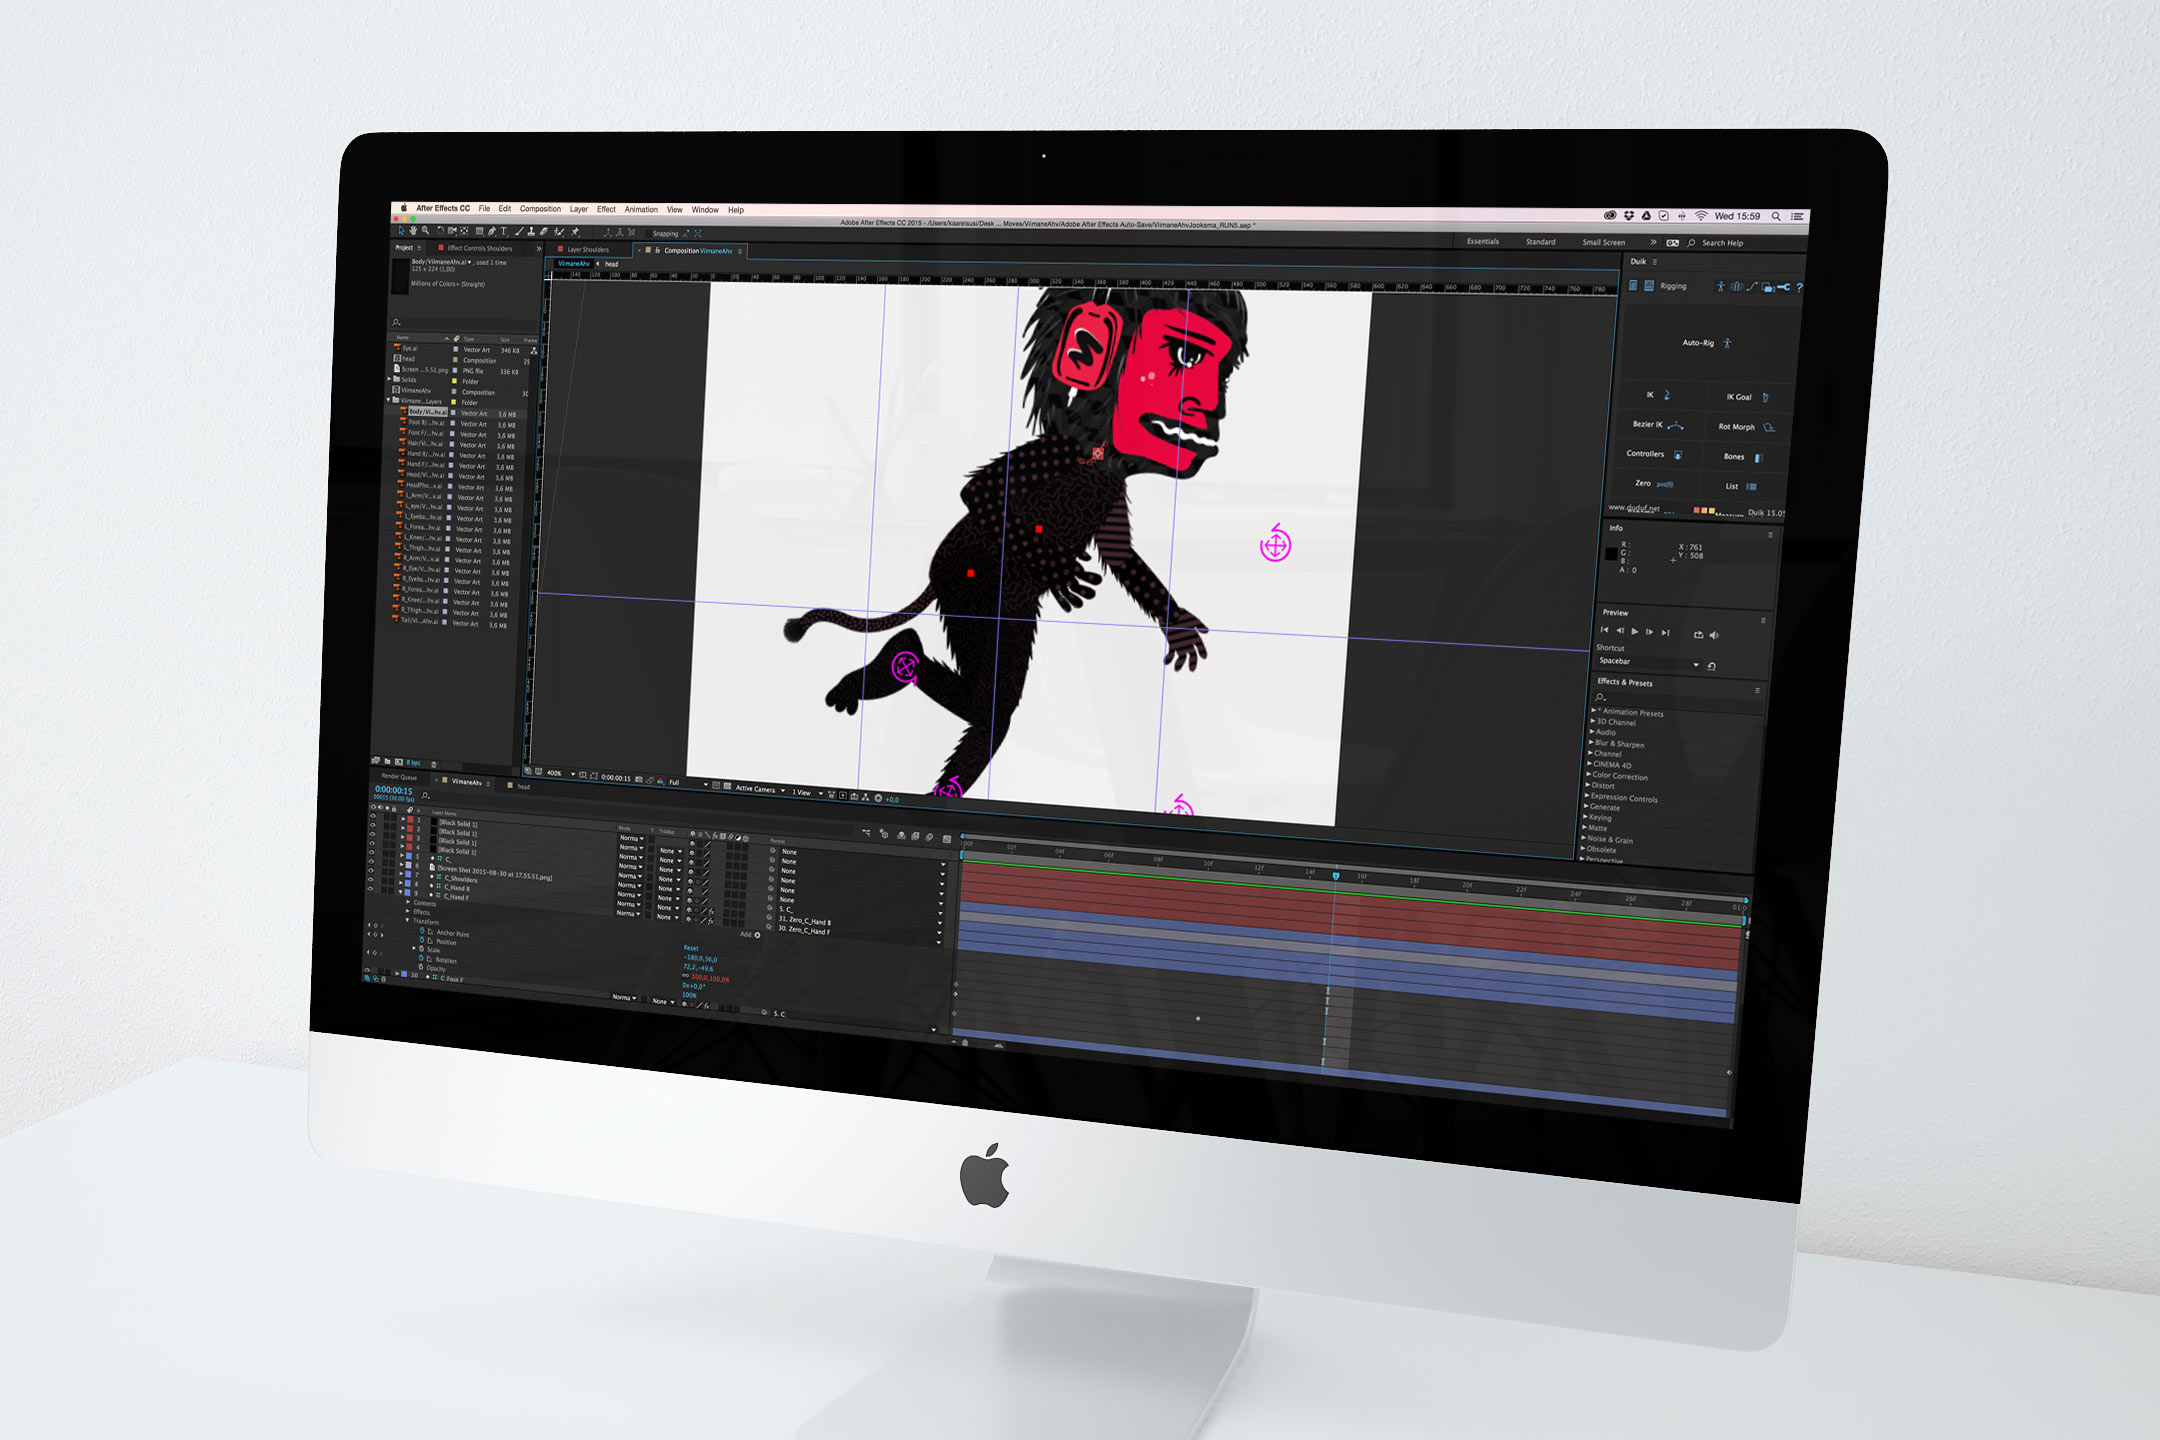
Task: Open the www.duduf.net link
Action: pos(1634,508)
